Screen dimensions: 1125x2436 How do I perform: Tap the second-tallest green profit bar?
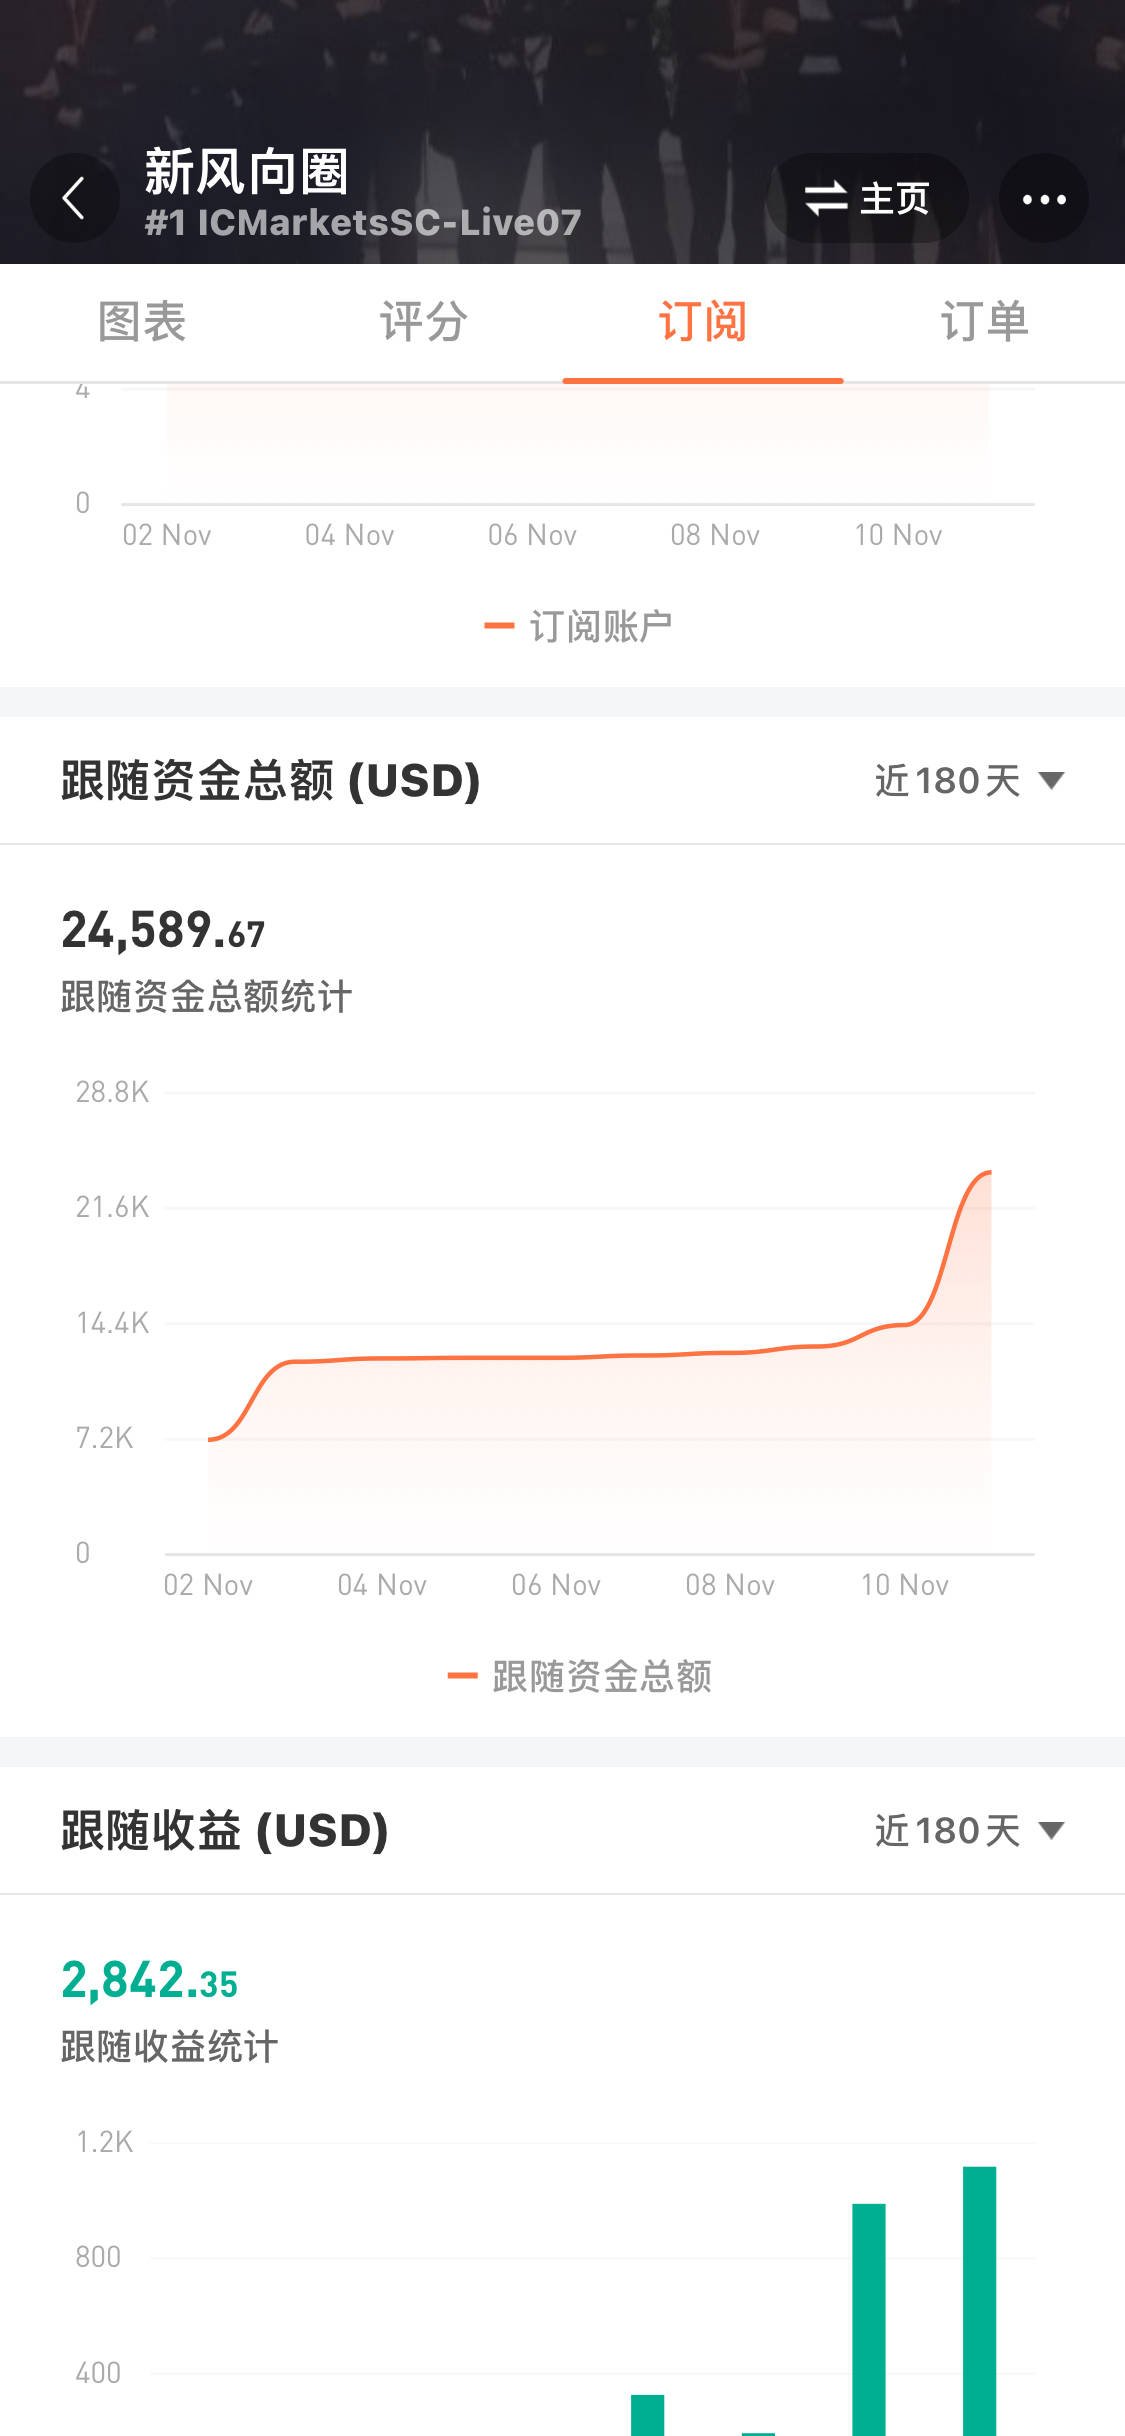[x=868, y=2320]
